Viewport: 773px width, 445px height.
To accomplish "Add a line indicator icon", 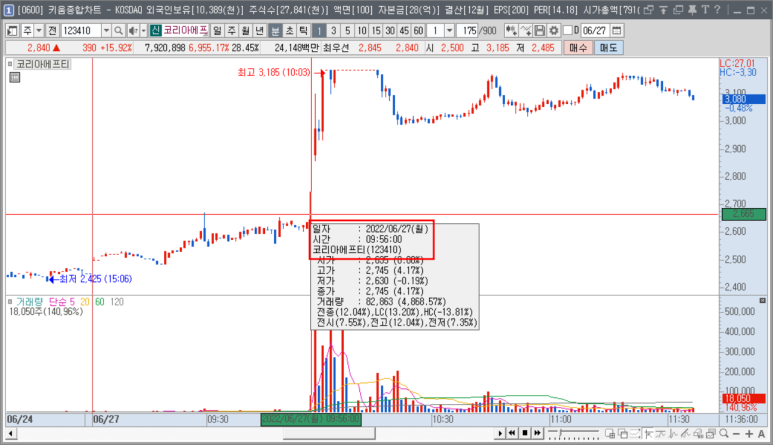I will 526,31.
